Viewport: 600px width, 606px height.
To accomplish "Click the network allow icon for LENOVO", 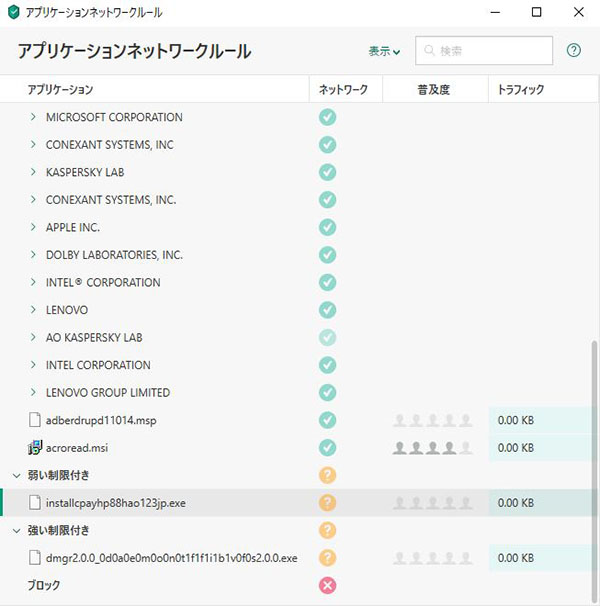I will (x=327, y=310).
